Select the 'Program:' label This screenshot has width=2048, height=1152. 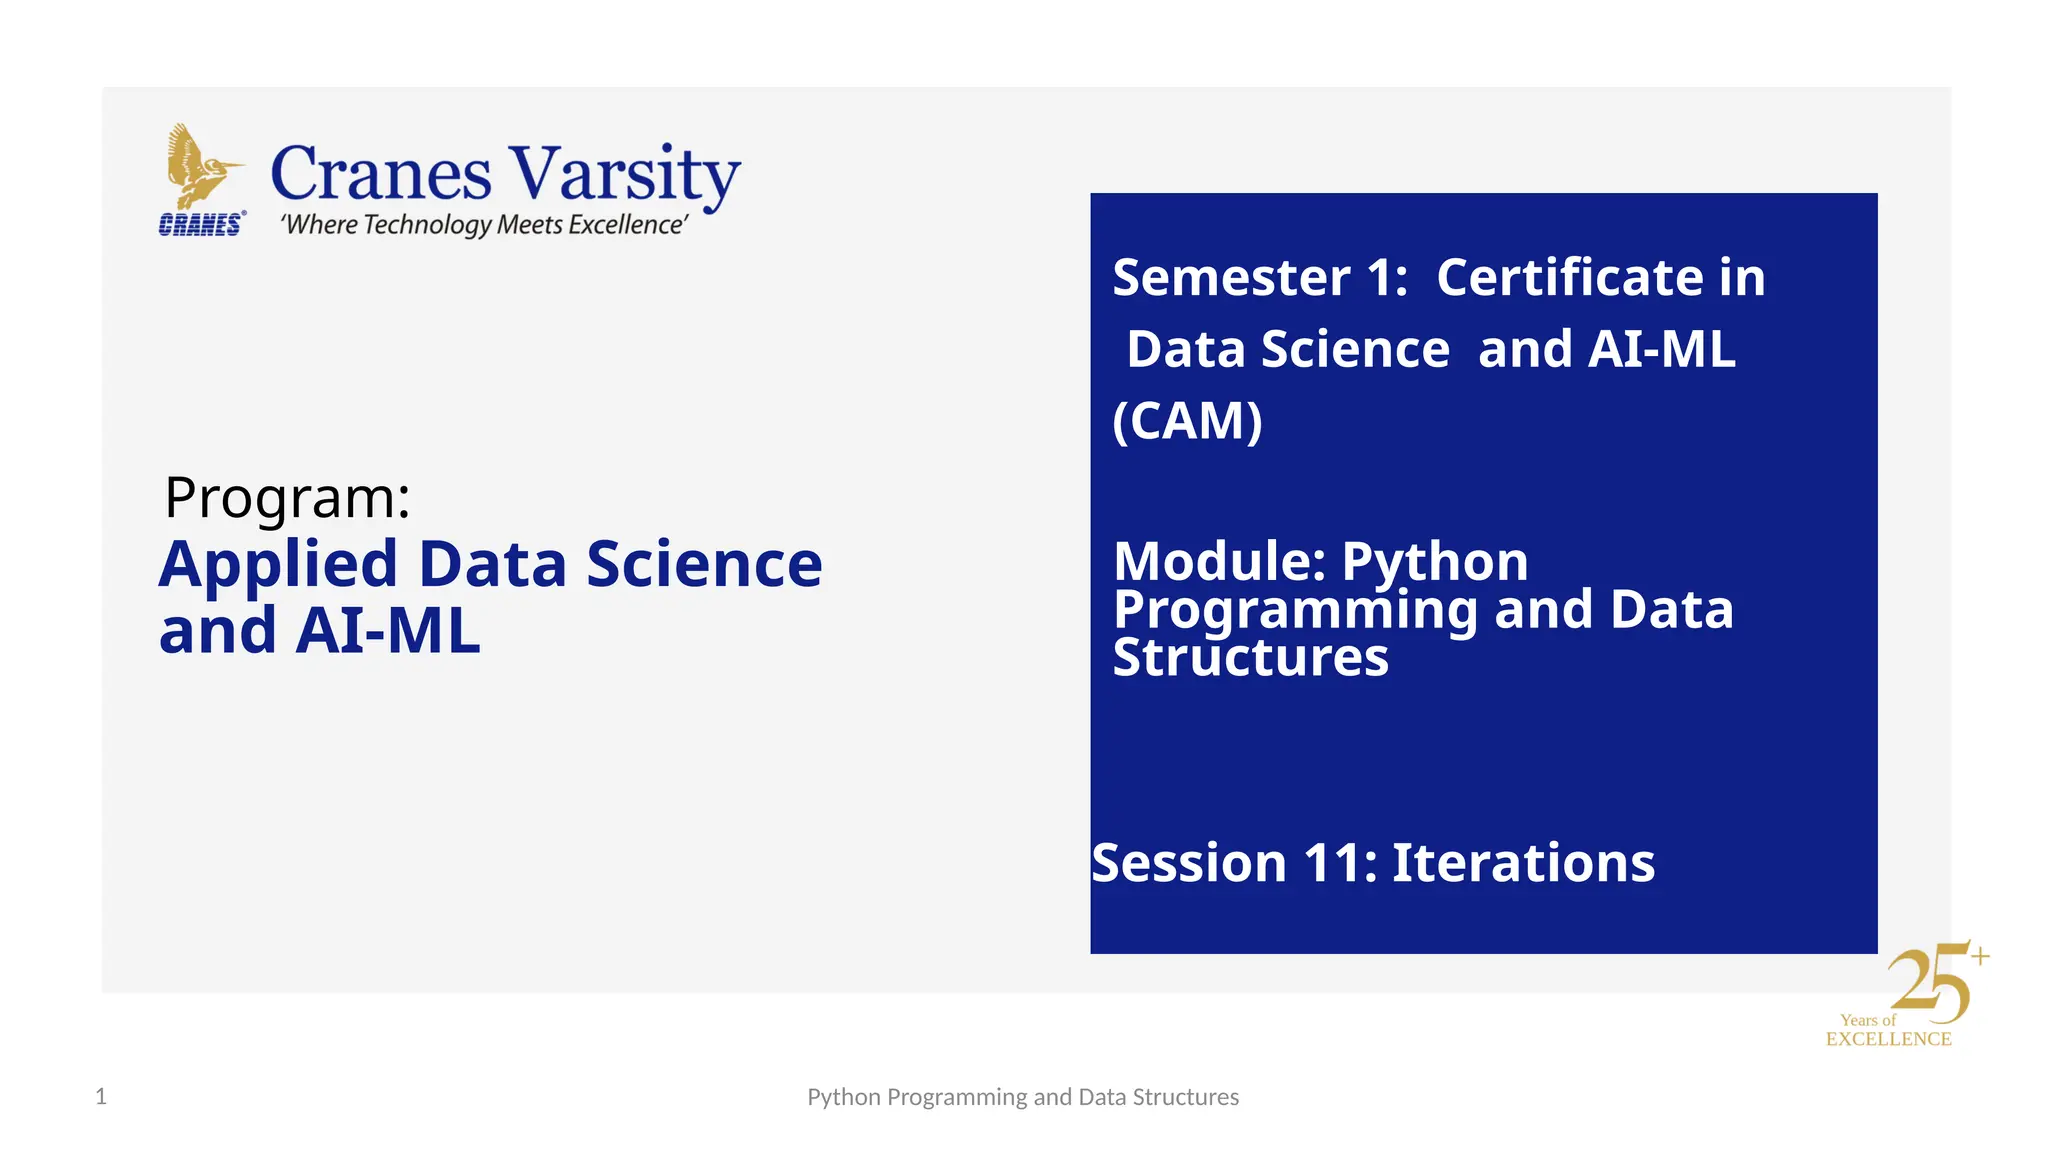pos(288,497)
